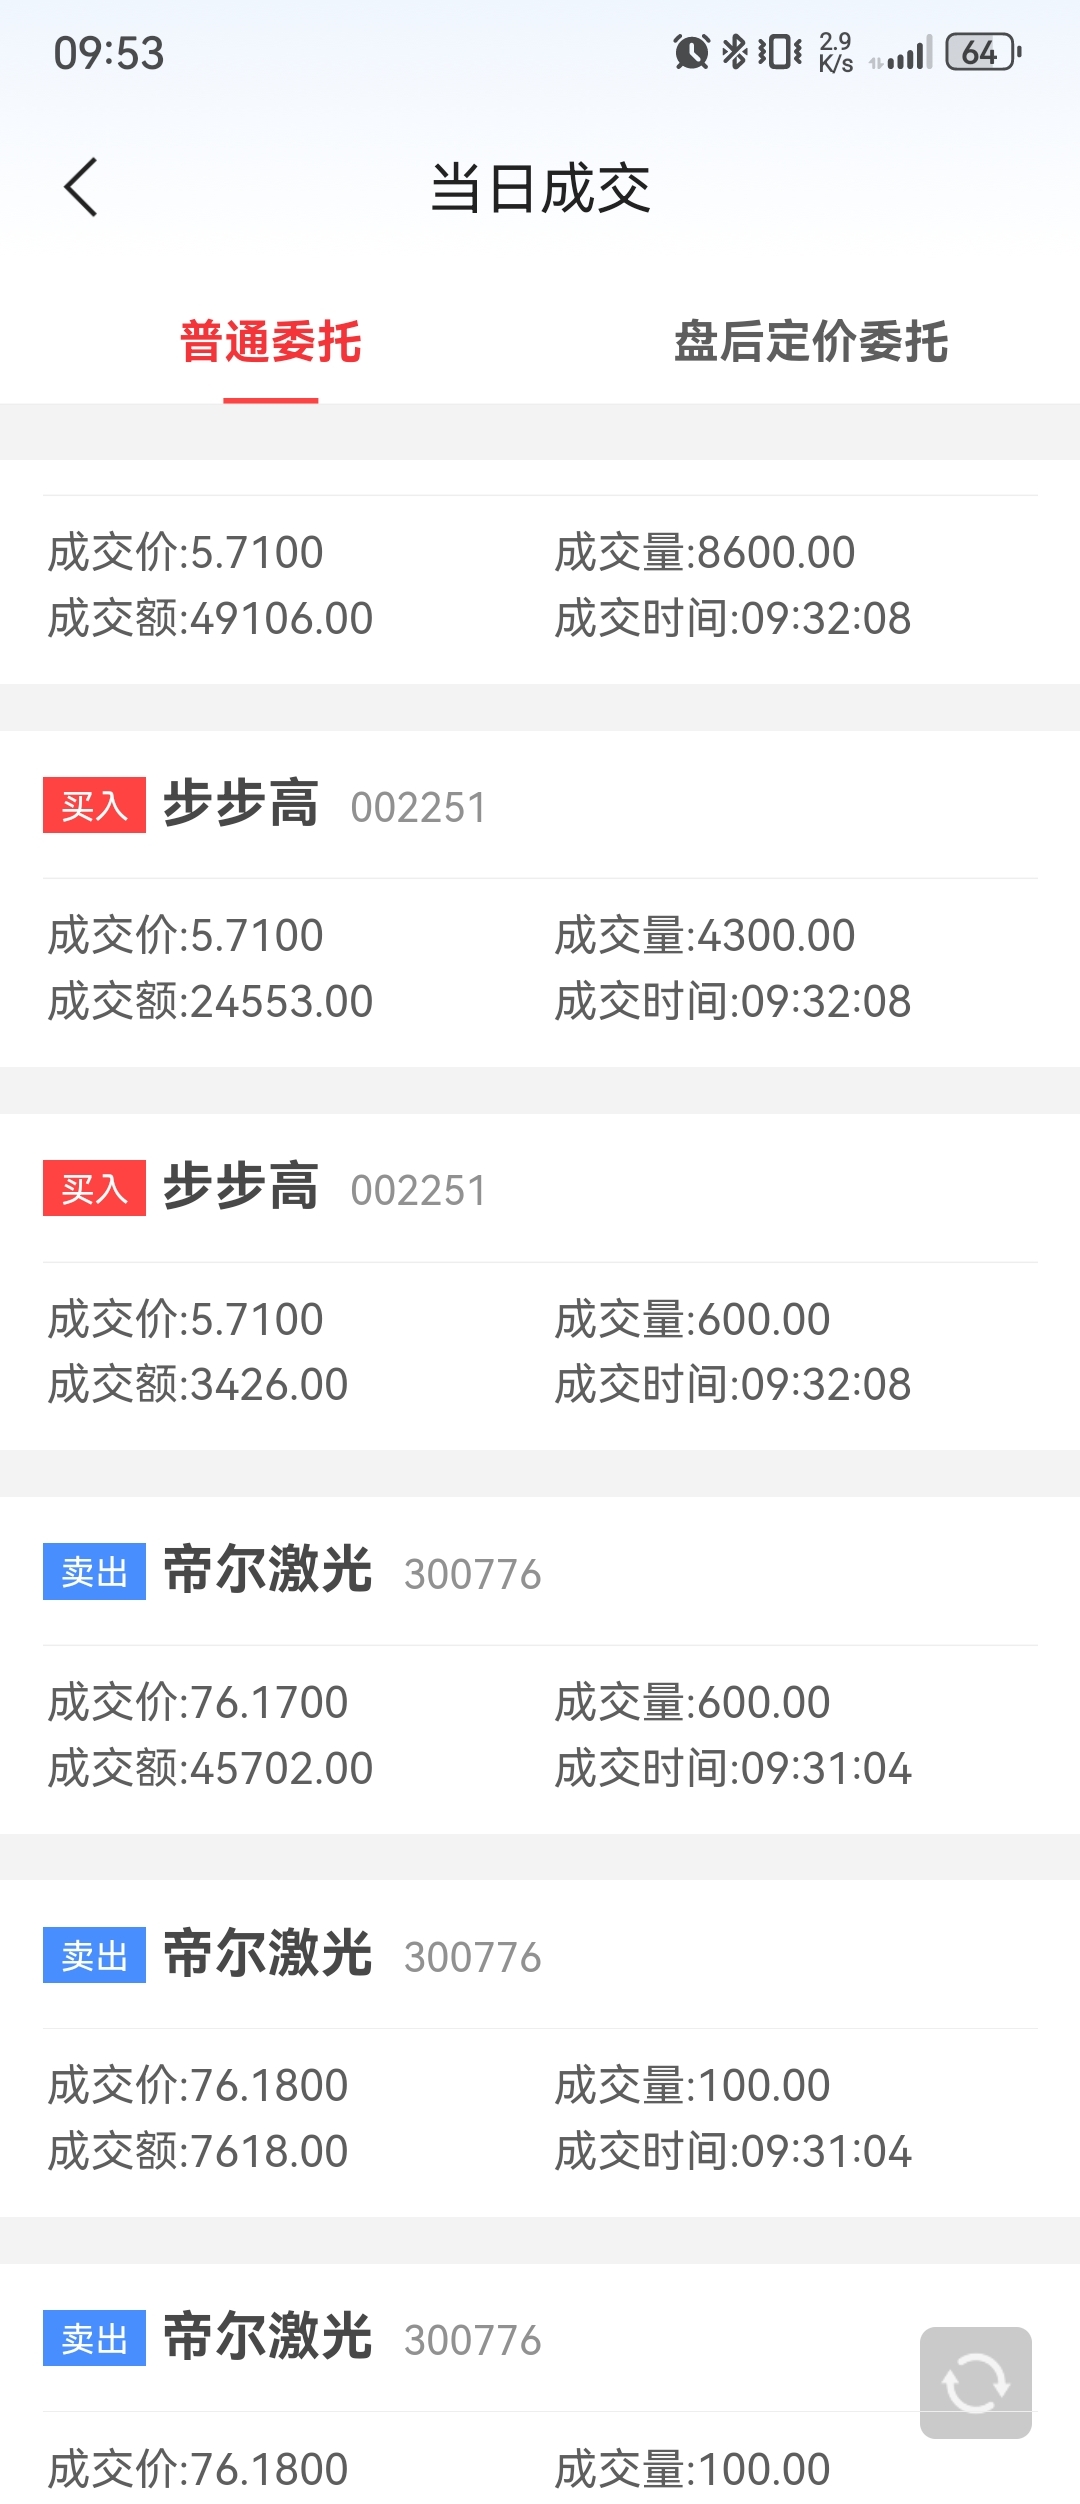Open 步步高 trade with 成交量 600.00
This screenshot has width=1080, height=2504.
tap(540, 1282)
